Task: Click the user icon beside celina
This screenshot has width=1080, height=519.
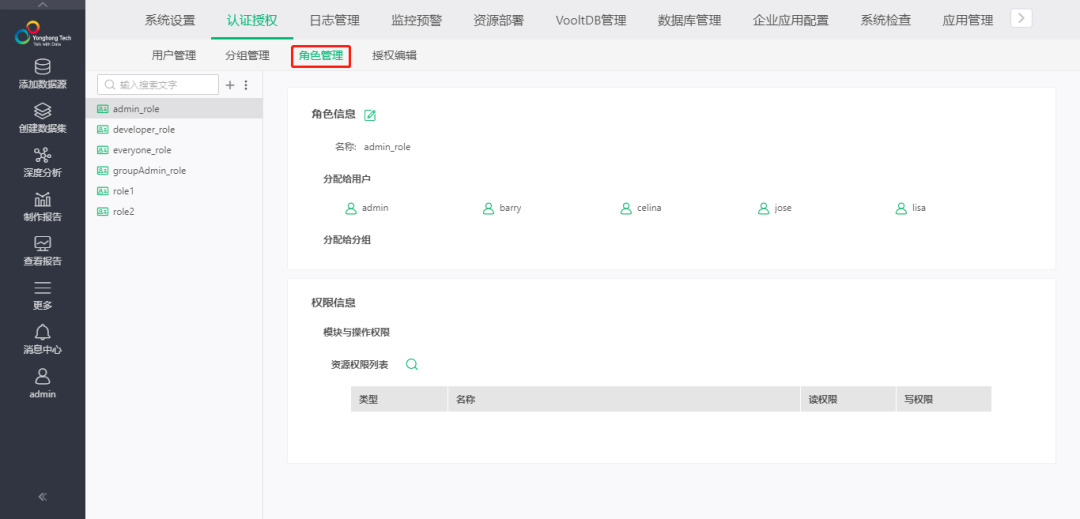Action: pos(626,208)
